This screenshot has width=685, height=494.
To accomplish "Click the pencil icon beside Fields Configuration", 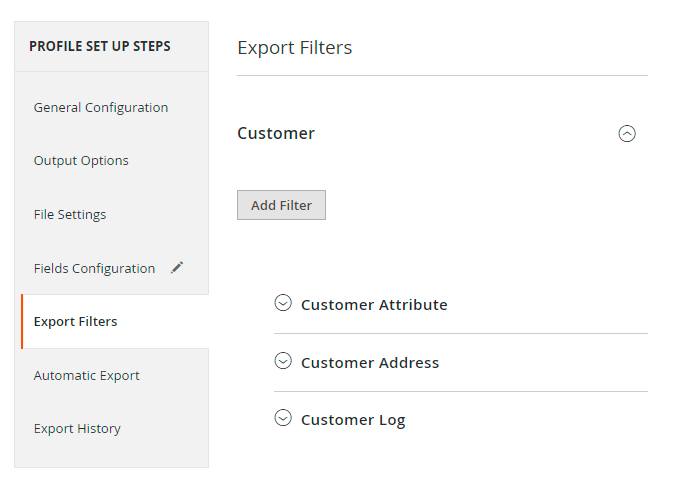I will pos(177,267).
